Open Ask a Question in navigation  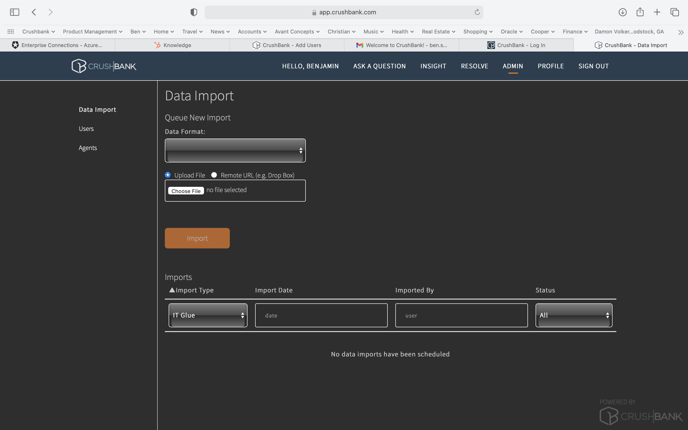(x=379, y=66)
